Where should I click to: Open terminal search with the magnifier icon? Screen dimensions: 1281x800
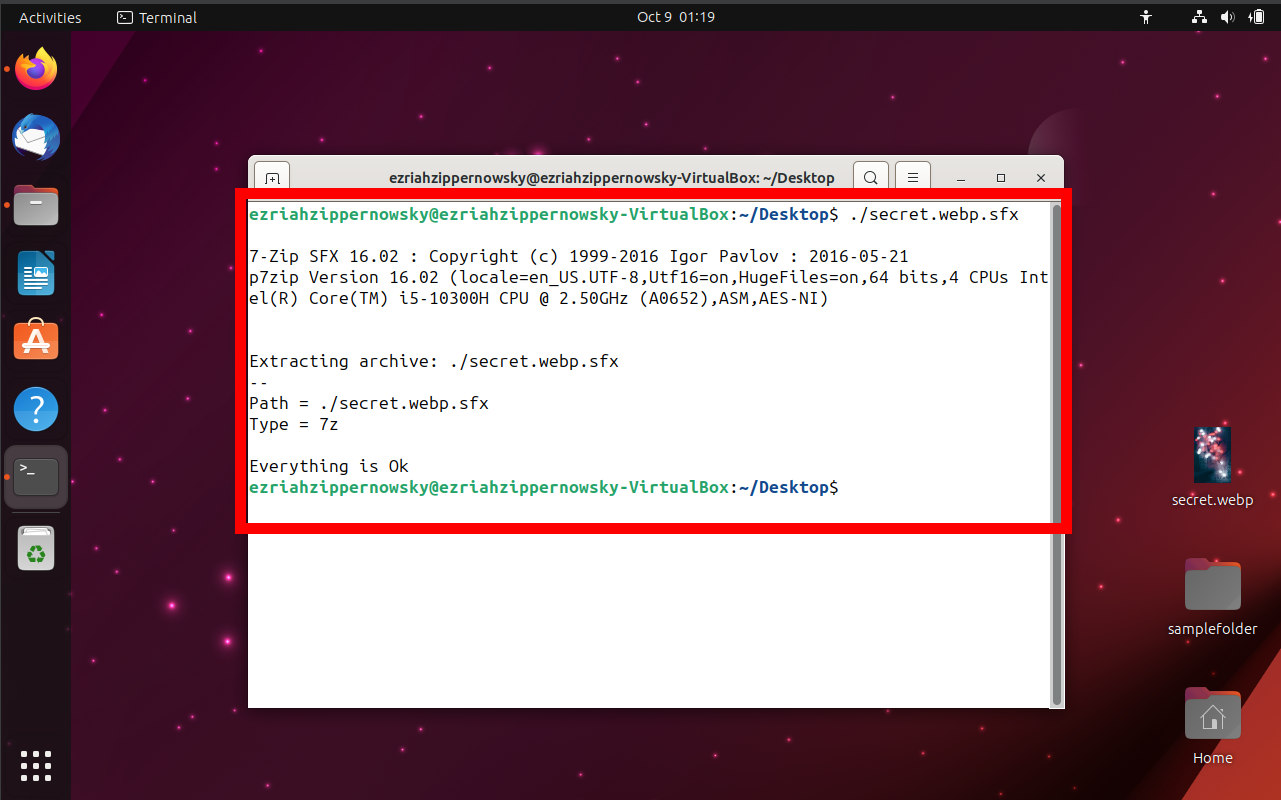[x=870, y=176]
